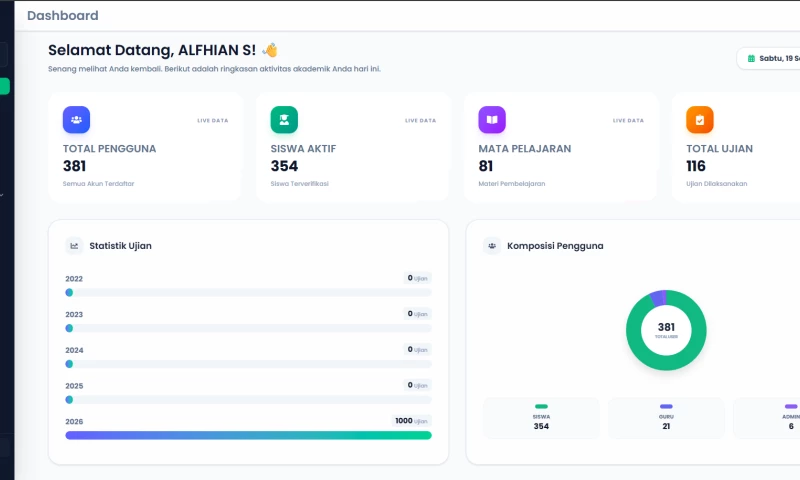Click the Guru 21 legend card

pos(666,418)
